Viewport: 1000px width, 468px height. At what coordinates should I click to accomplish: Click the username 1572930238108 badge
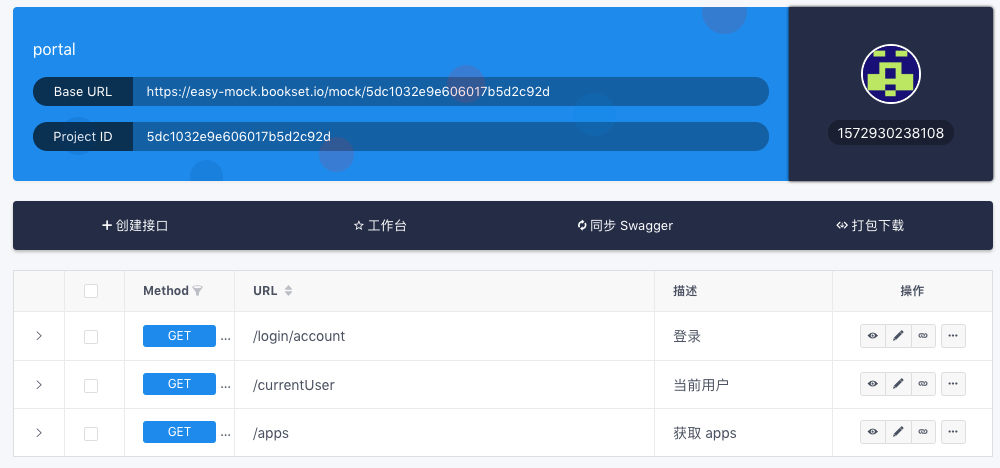[x=890, y=133]
